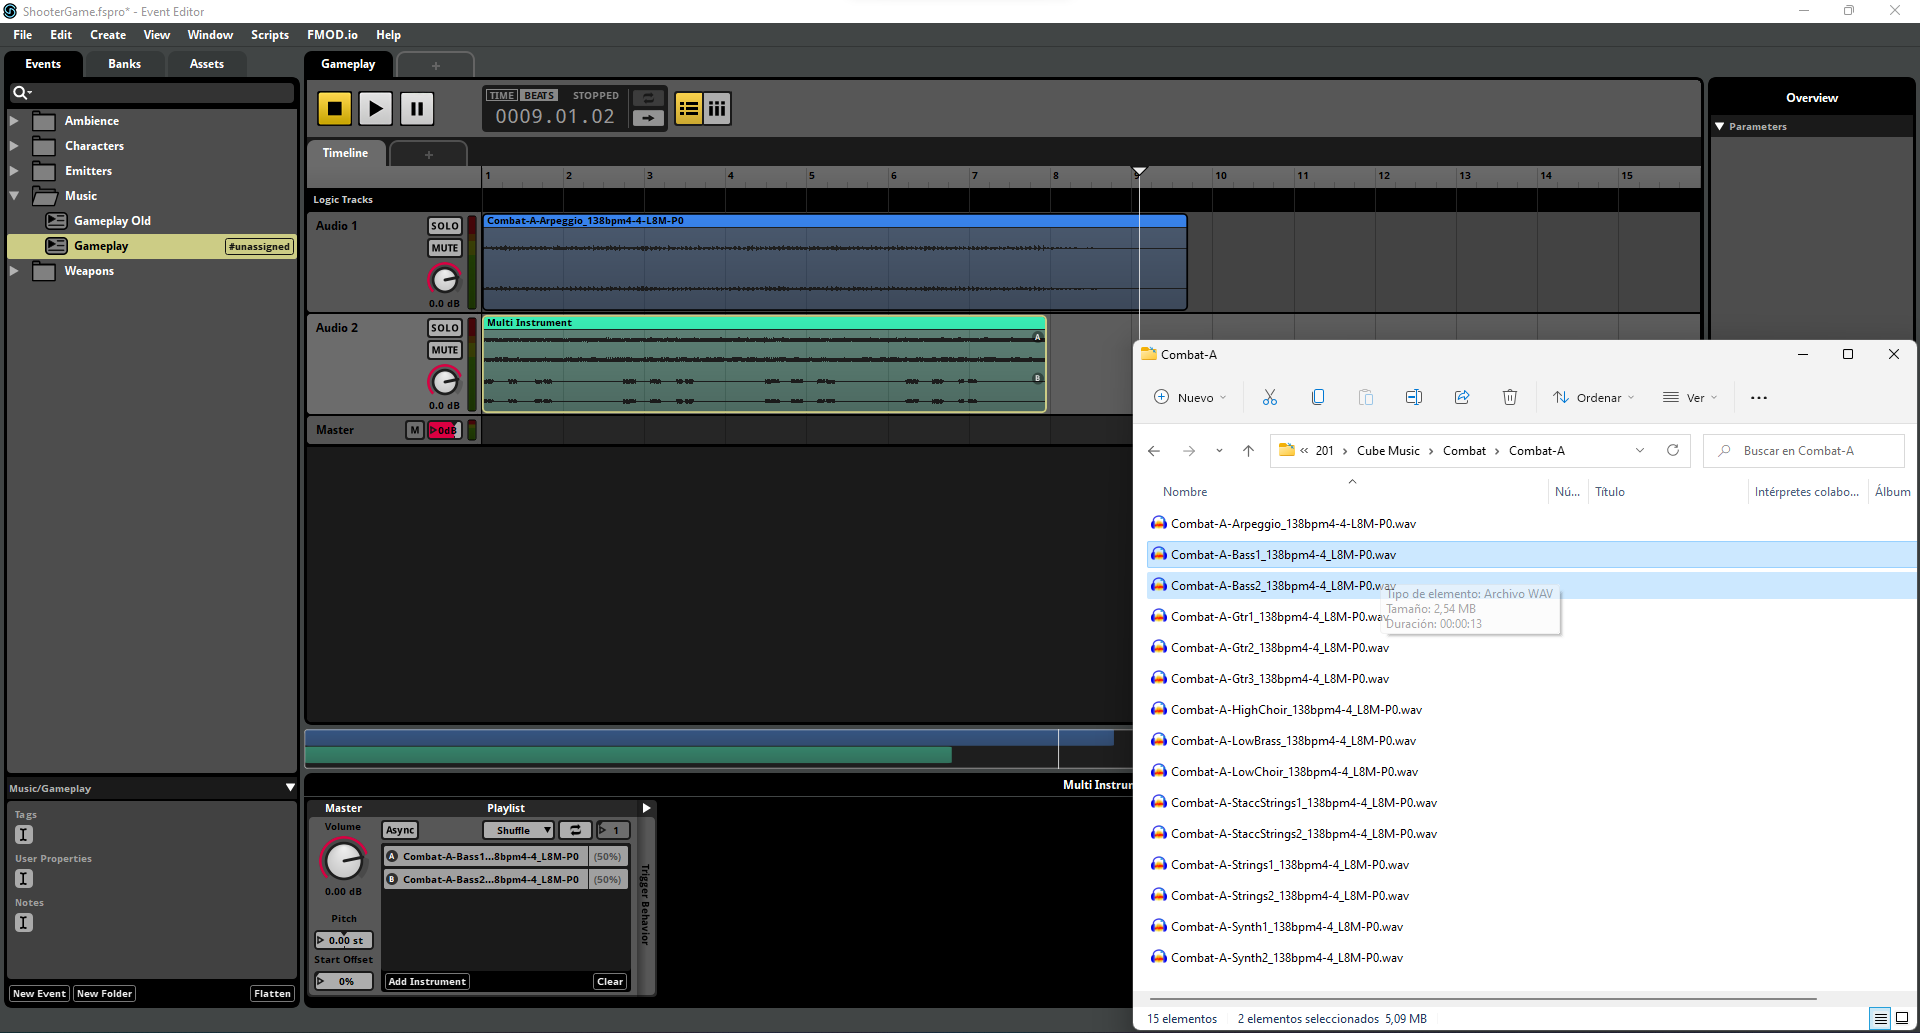Toggle the Master track M mute button
This screenshot has width=1920, height=1033.
pyautogui.click(x=415, y=430)
